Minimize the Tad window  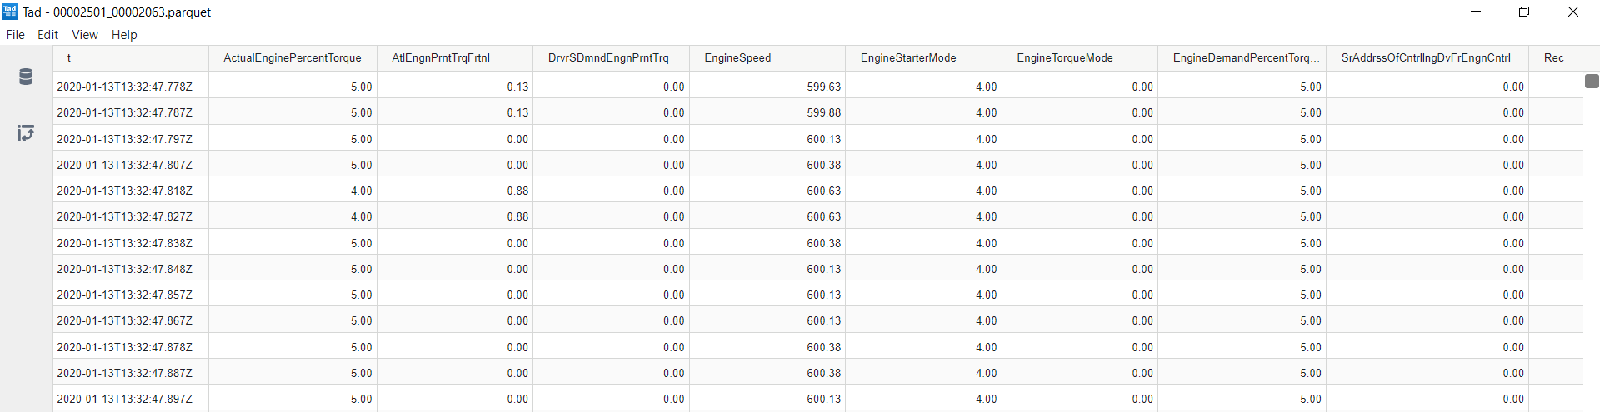[1477, 12]
